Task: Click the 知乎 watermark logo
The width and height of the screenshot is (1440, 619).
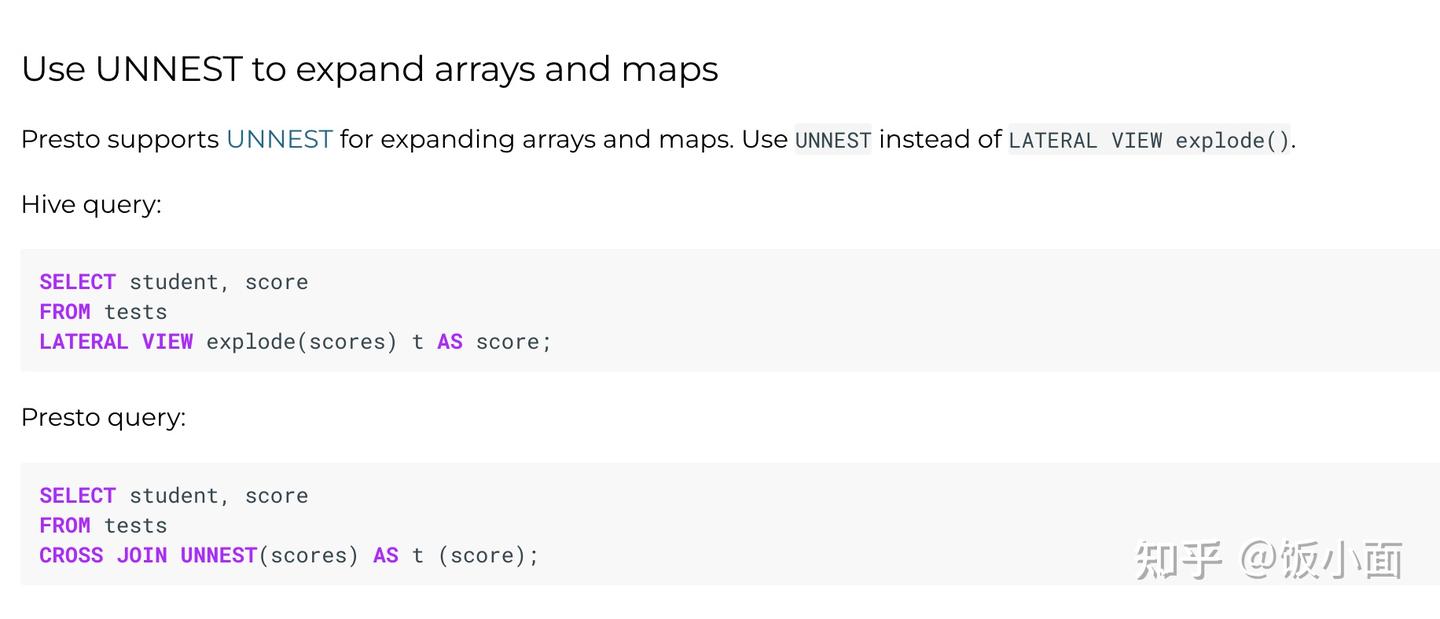Action: coord(1178,560)
